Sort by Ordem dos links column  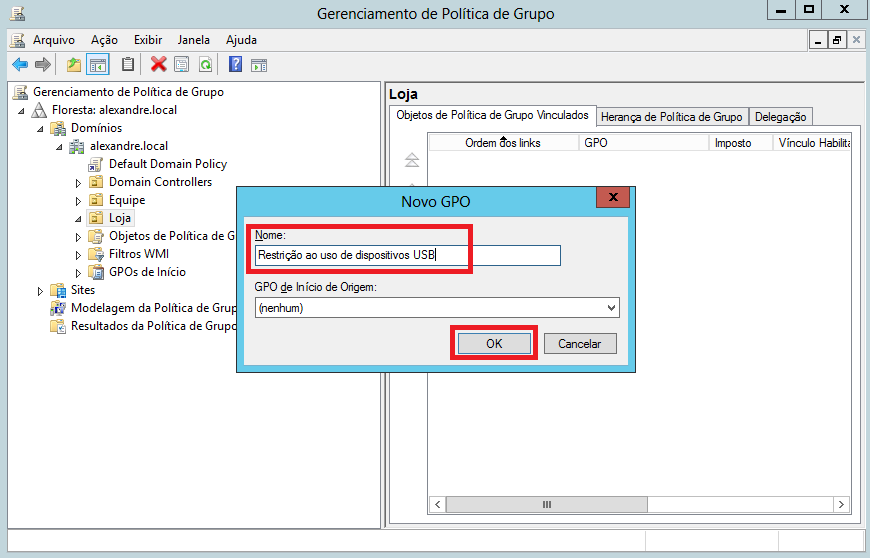503,143
